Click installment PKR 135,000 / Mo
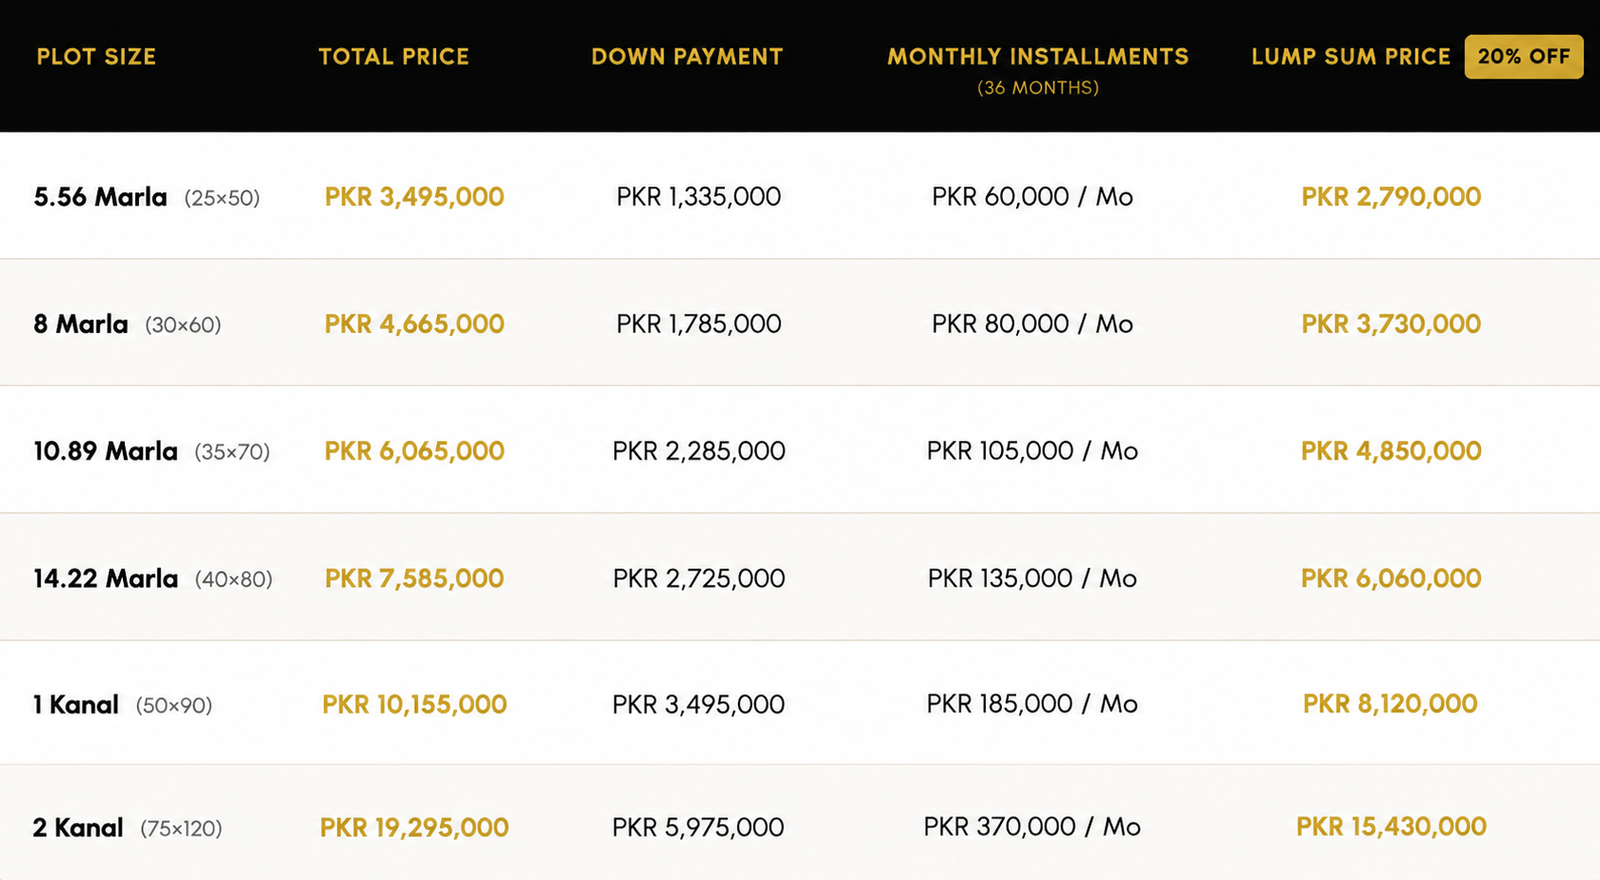The height and width of the screenshot is (880, 1600). tap(1032, 578)
